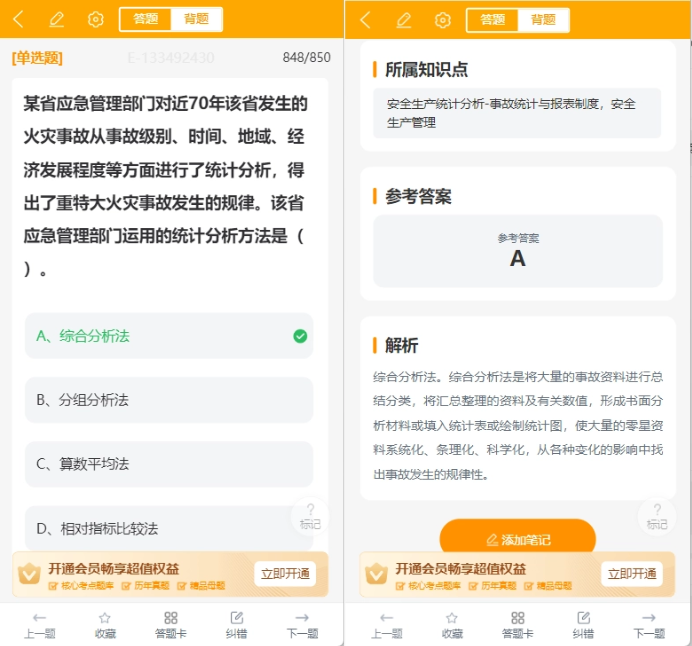
Task: Choose option D、相对指标比较法
Action: pyautogui.click(x=169, y=528)
